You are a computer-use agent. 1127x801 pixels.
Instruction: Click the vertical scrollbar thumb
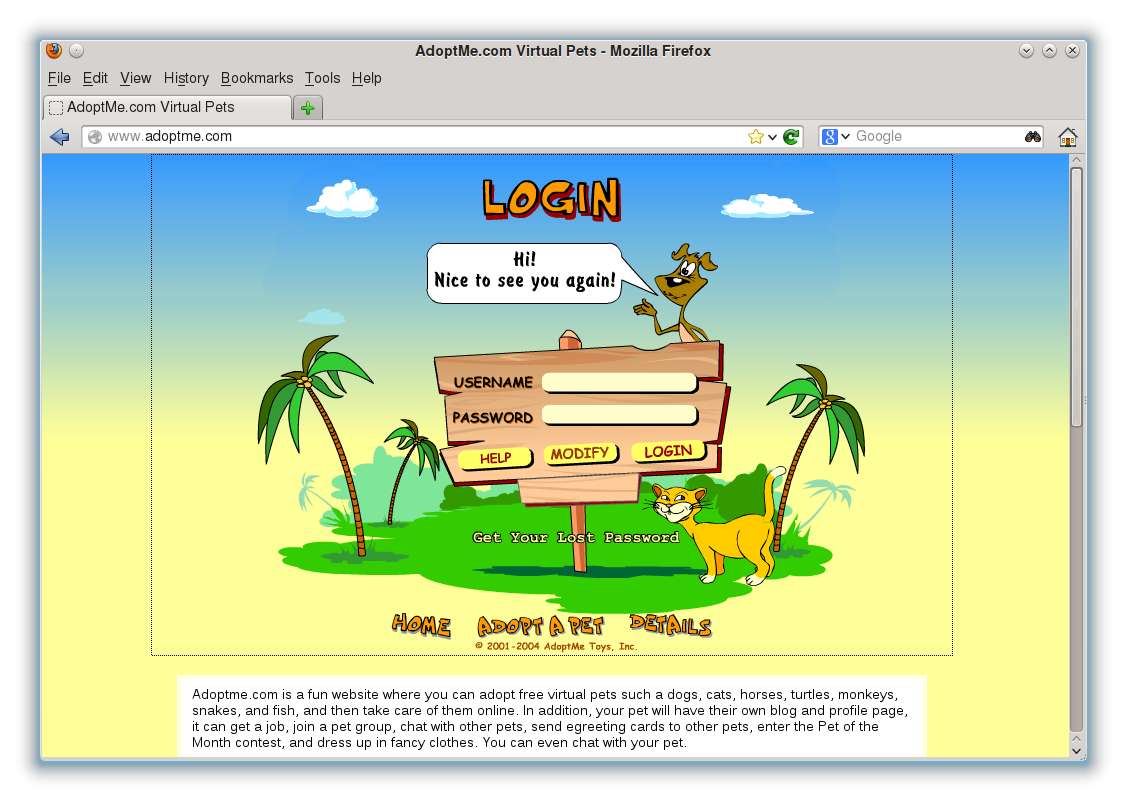tap(1076, 297)
